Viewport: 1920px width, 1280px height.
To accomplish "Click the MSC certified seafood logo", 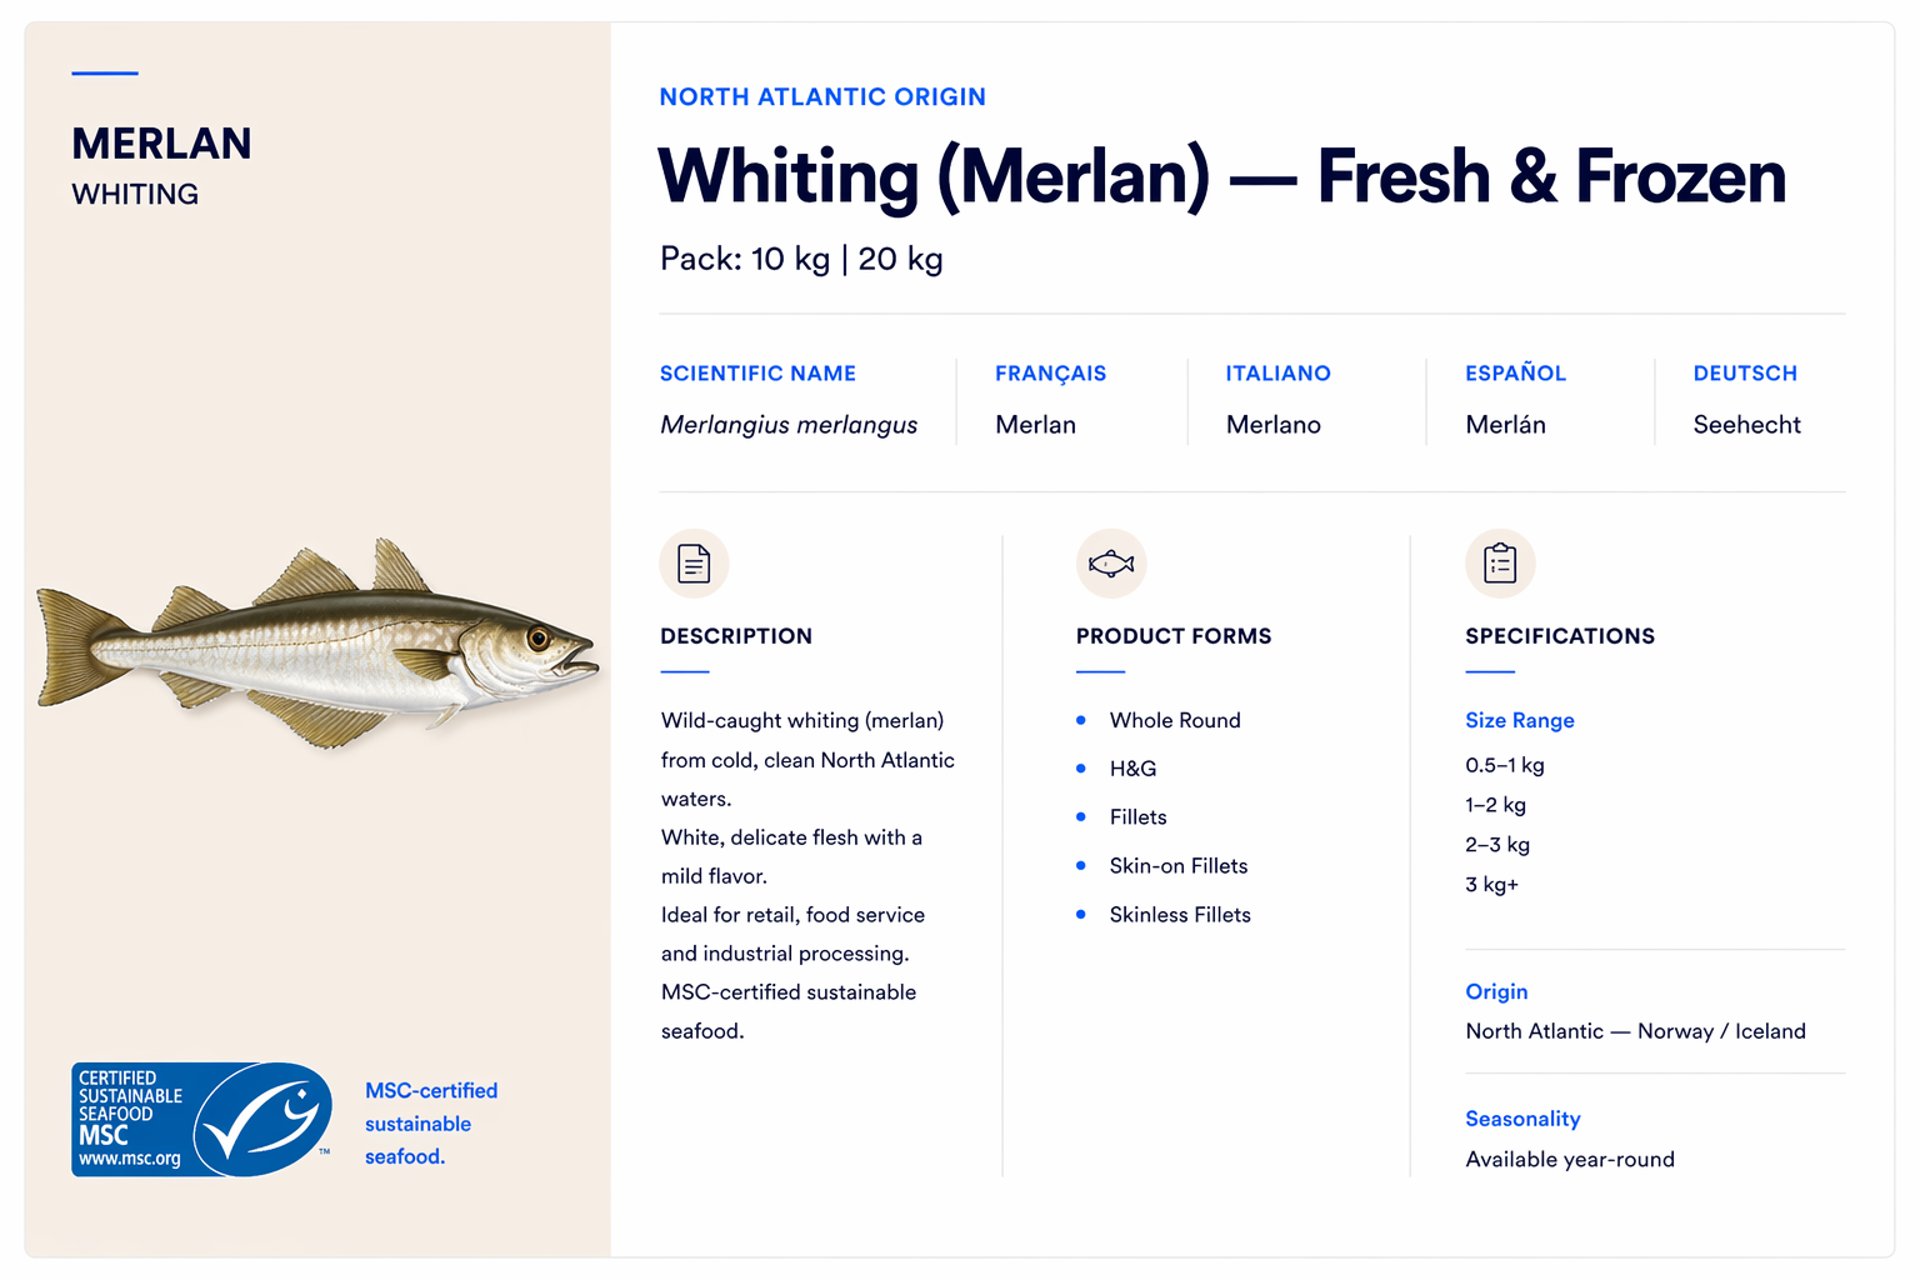I will (202, 1119).
